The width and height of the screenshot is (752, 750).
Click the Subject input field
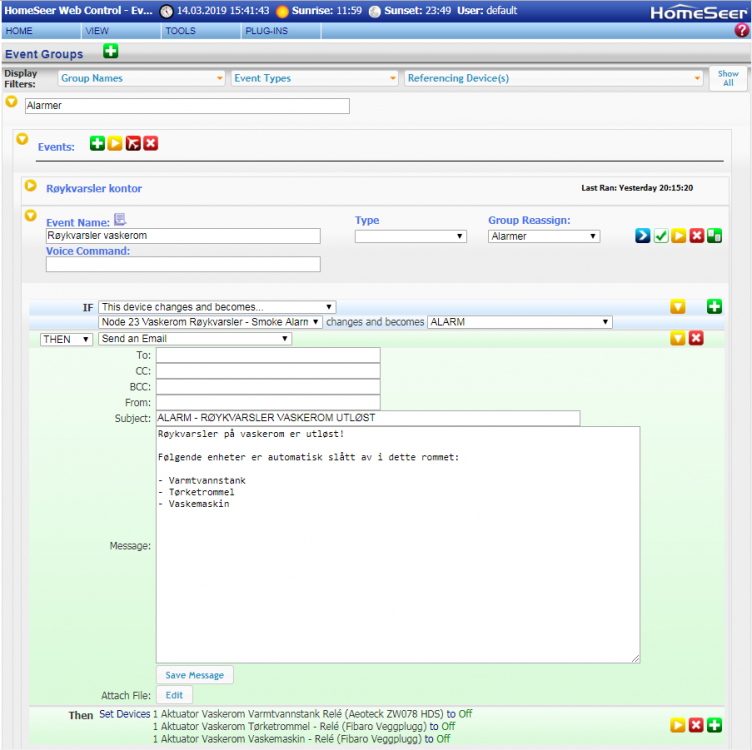(x=367, y=418)
